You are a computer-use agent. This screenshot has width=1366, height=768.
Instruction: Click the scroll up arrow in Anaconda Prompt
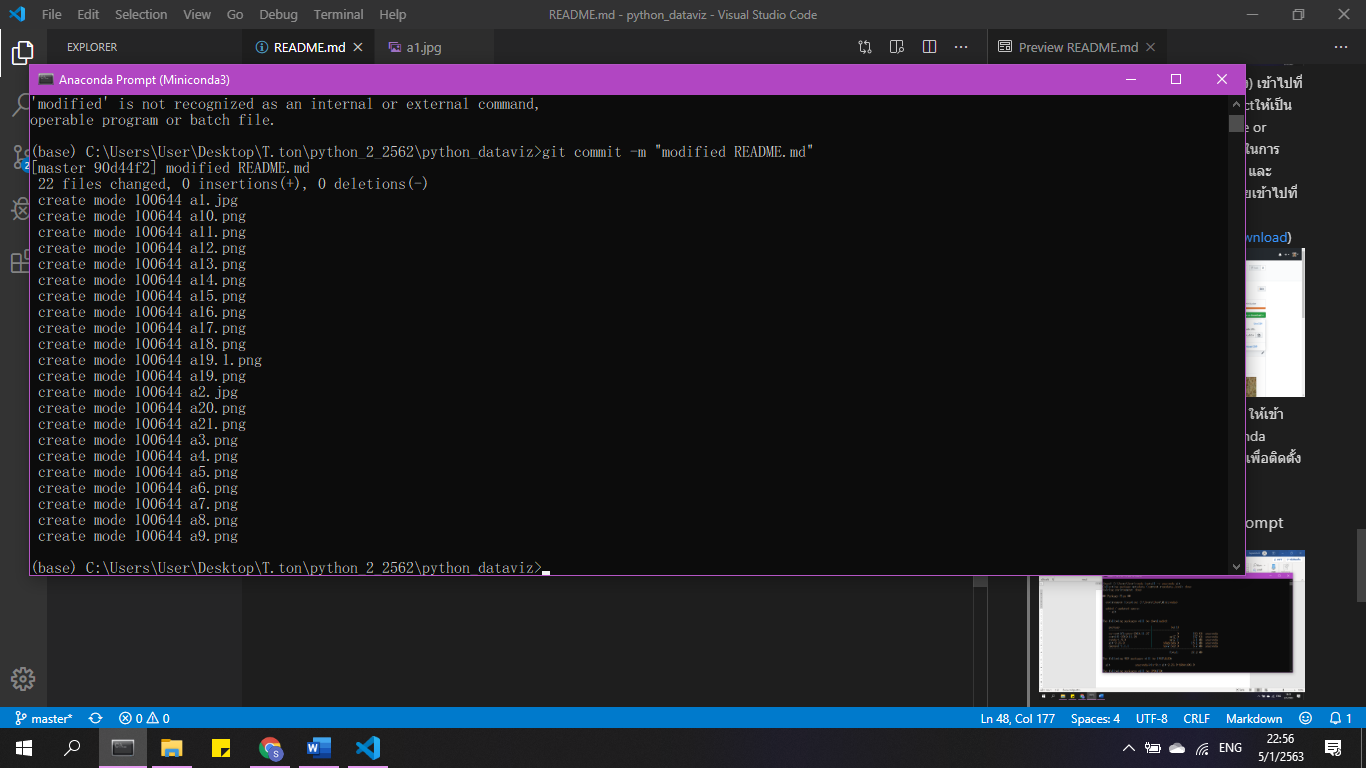click(x=1236, y=103)
